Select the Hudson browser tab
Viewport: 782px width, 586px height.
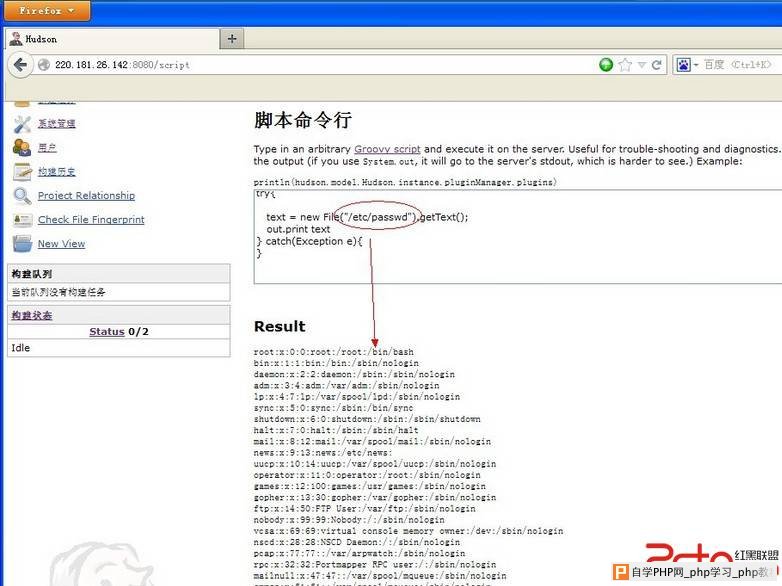[x=113, y=39]
